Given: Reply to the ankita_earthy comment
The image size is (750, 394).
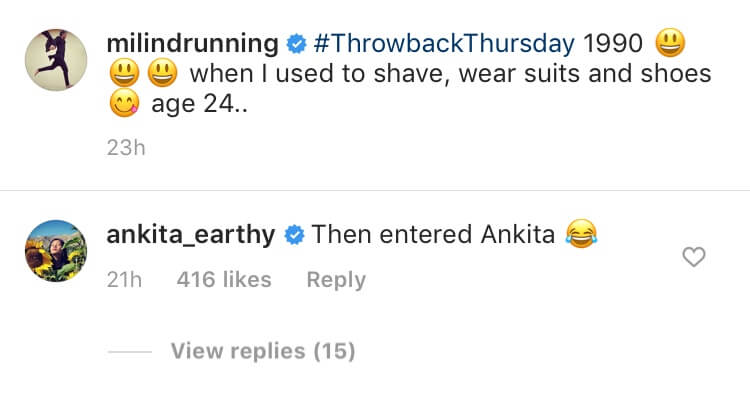Looking at the screenshot, I should pyautogui.click(x=336, y=280).
